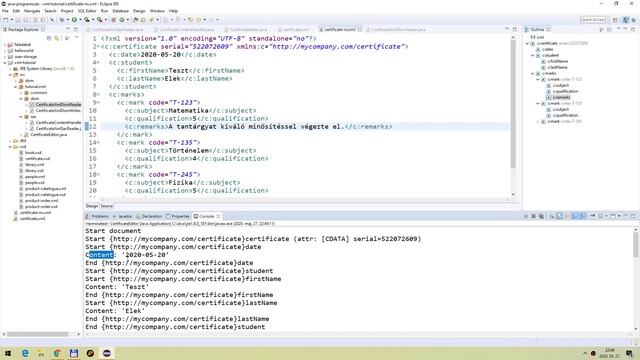The image size is (640, 360).
Task: Open the notification center in system tray
Action: (x=630, y=353)
